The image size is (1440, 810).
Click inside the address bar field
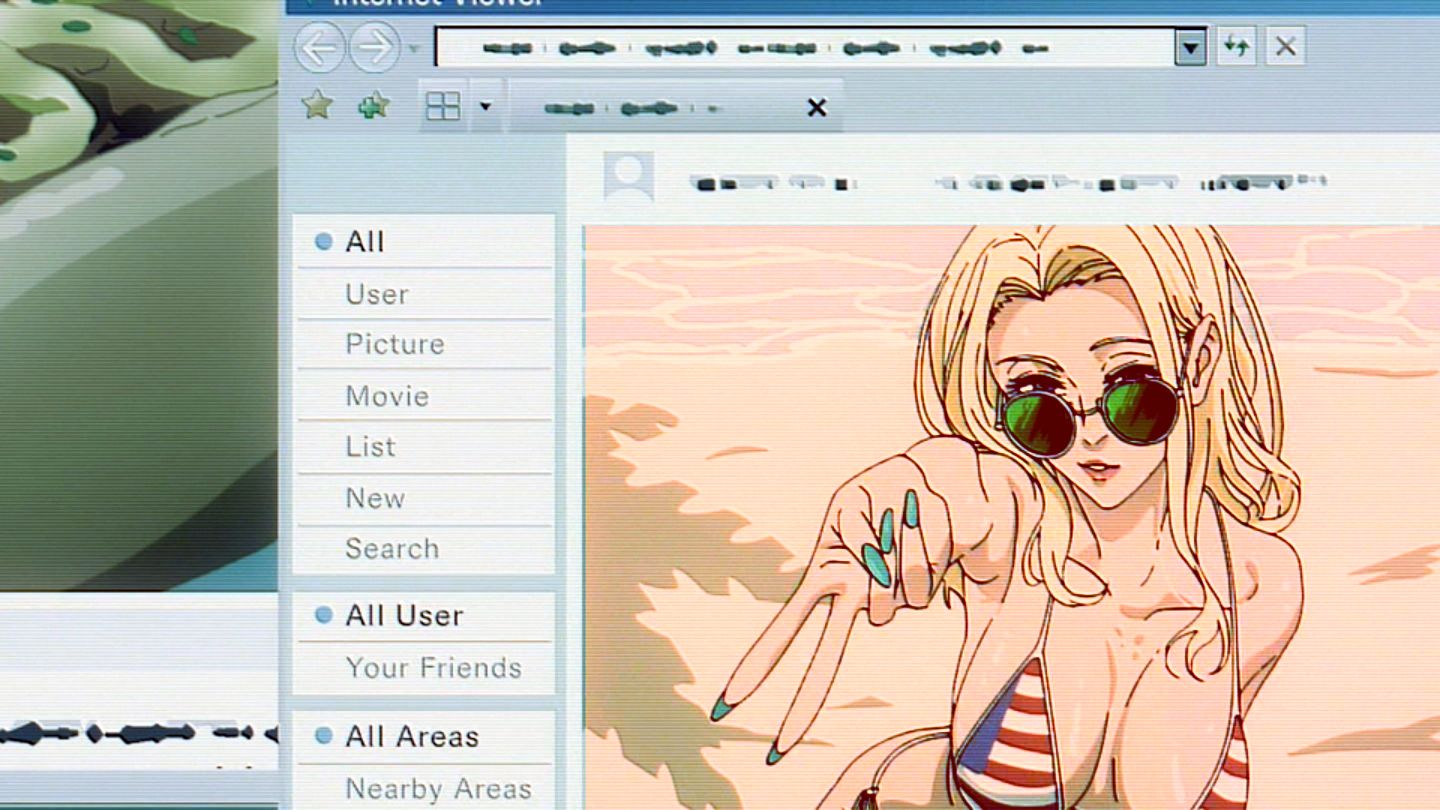tap(800, 47)
